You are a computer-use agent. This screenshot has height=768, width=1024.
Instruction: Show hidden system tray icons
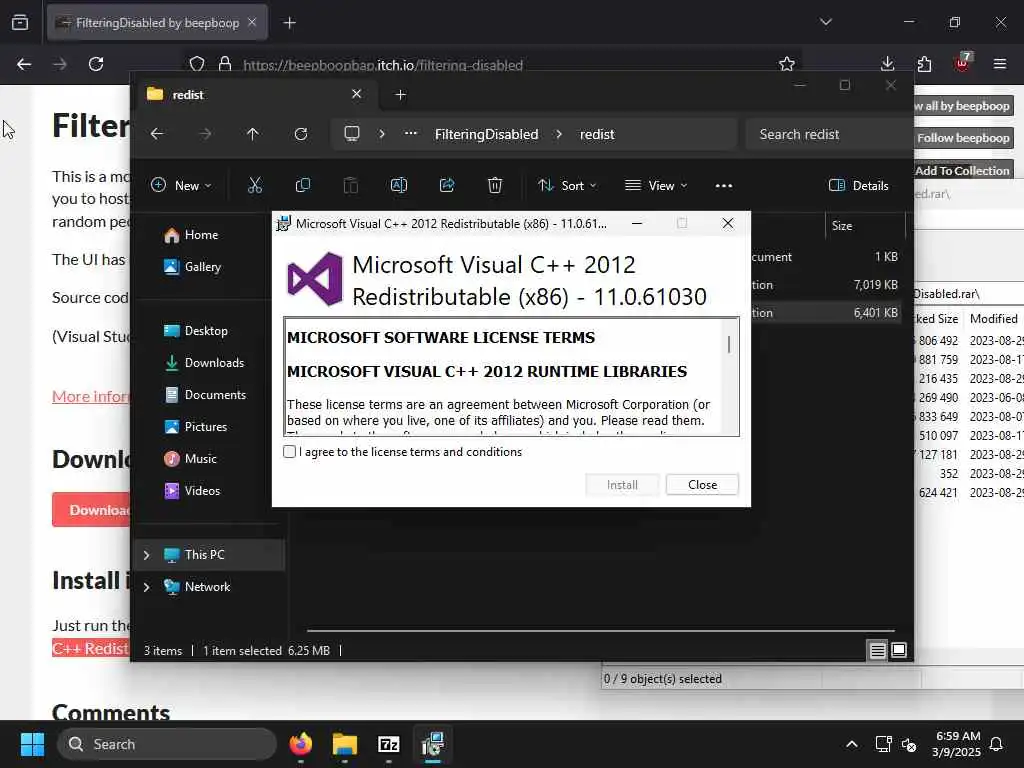coord(852,744)
